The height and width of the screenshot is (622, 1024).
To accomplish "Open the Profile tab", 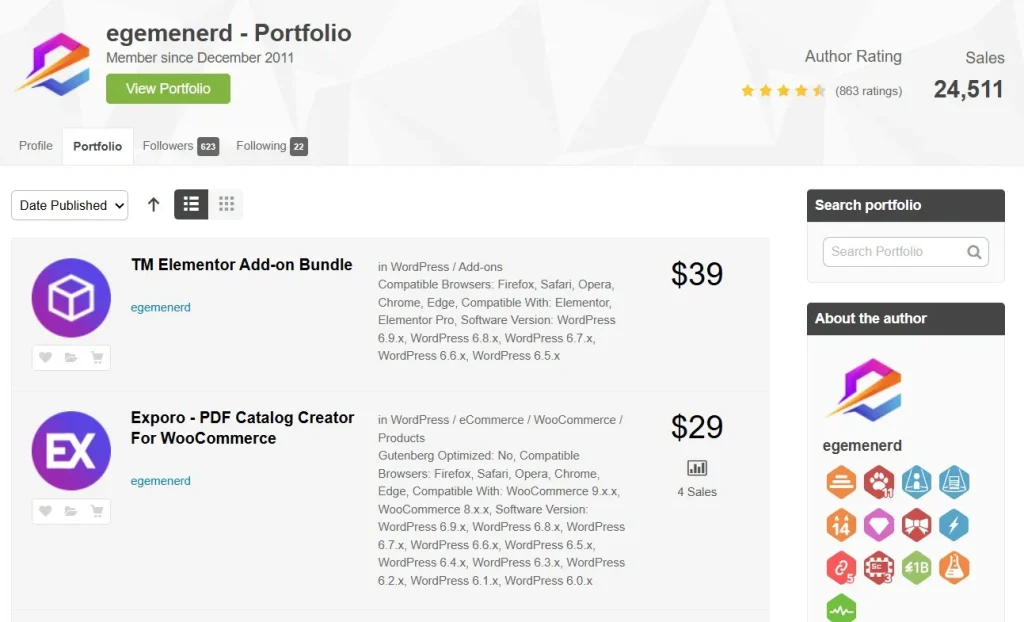I will [36, 146].
